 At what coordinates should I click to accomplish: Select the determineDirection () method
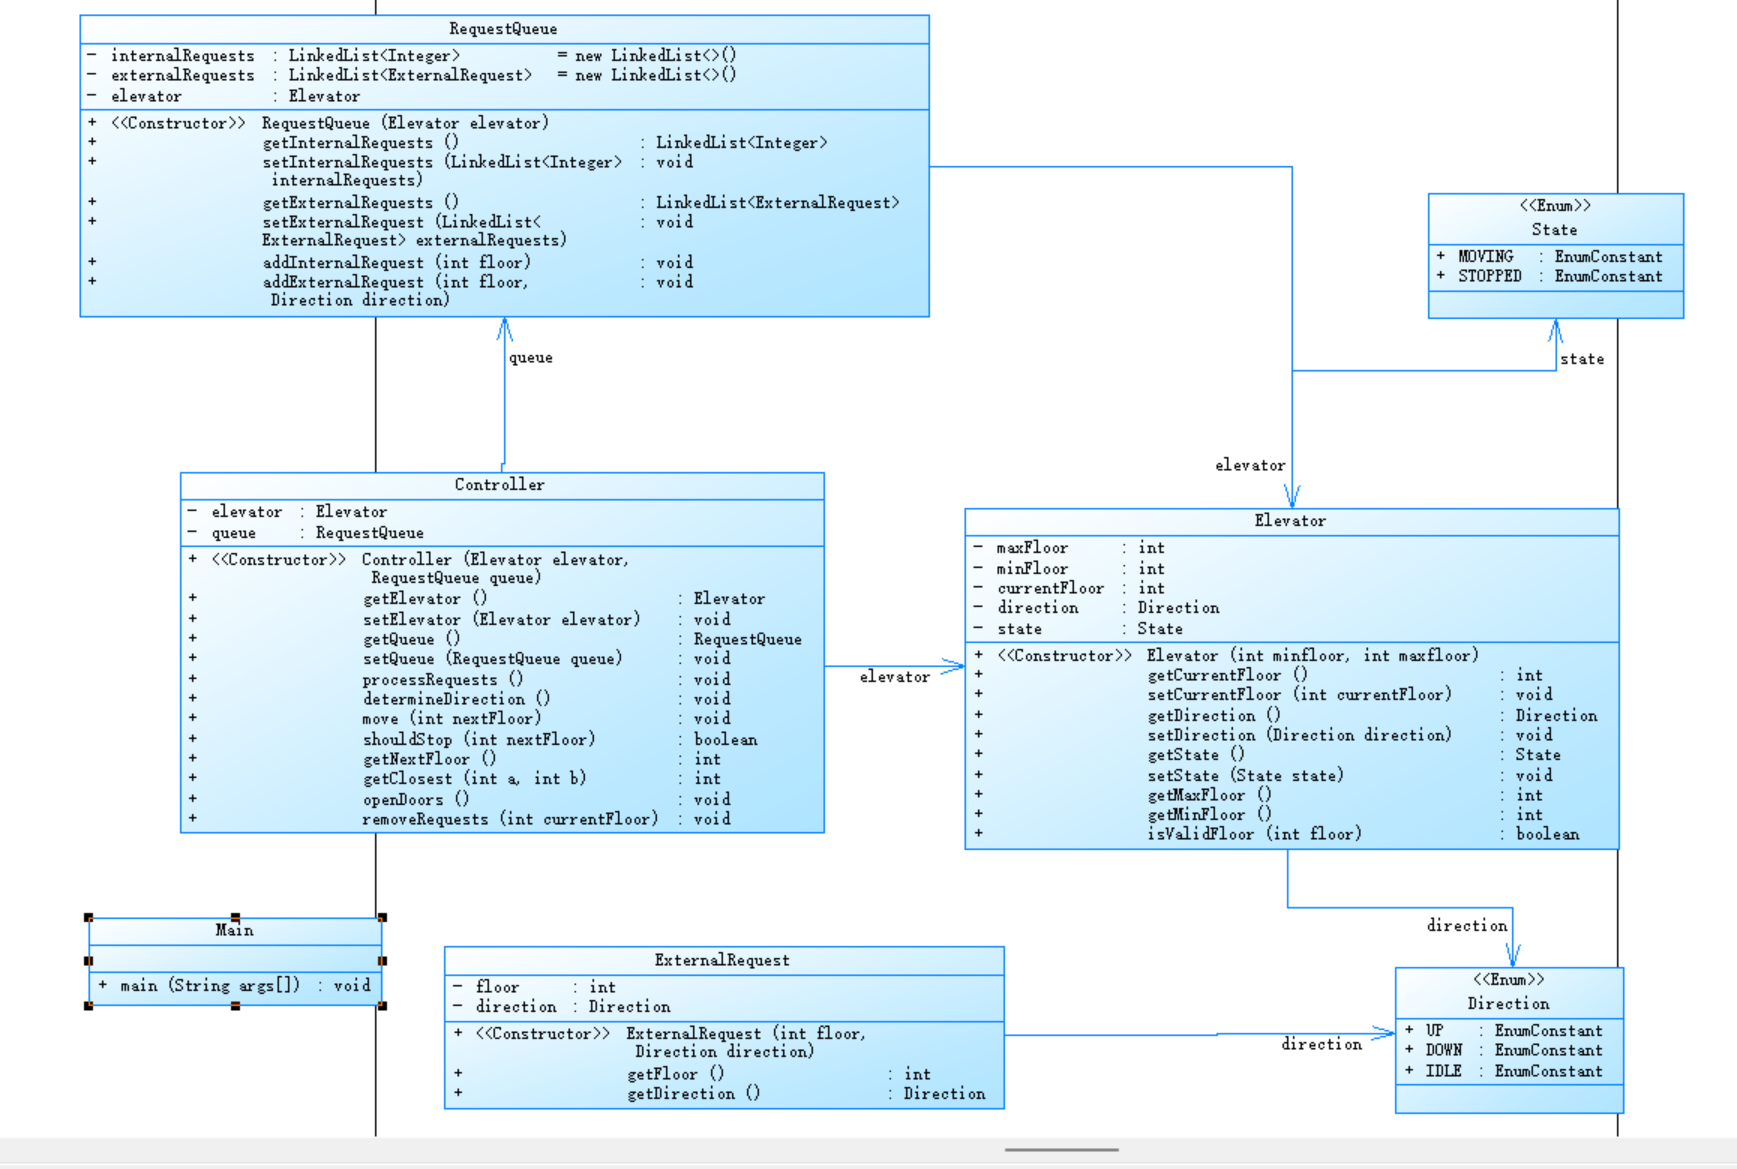[460, 699]
